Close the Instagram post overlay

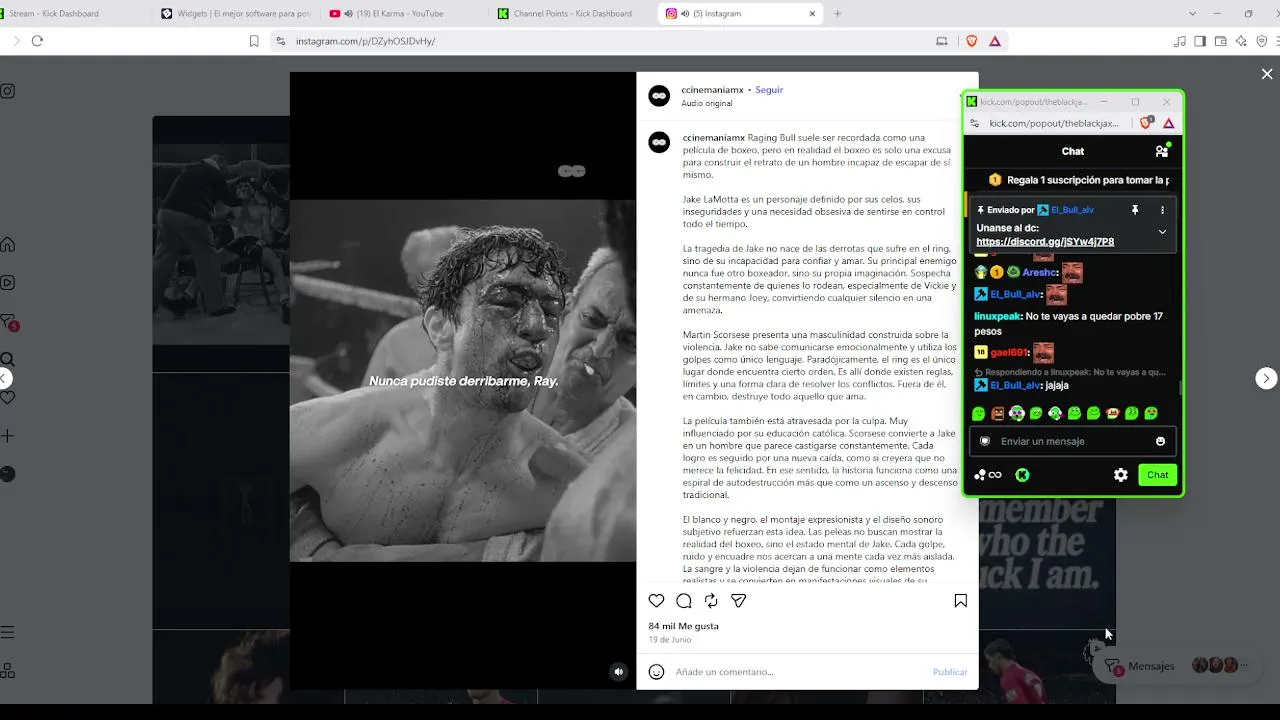tap(1267, 74)
